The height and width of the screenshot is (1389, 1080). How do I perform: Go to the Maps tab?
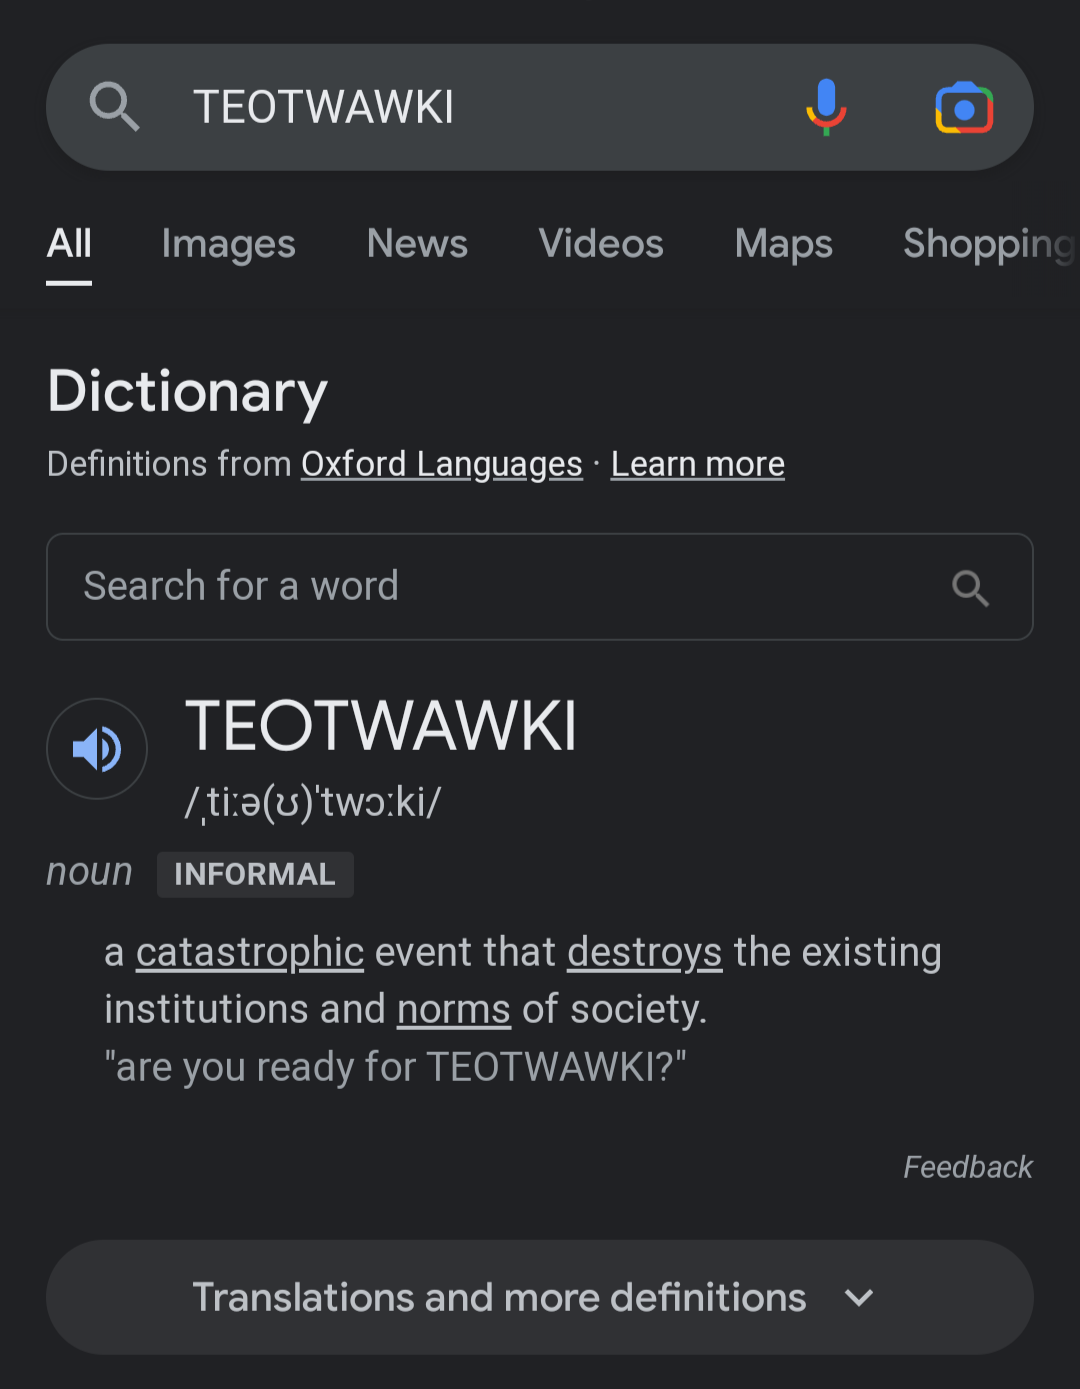[x=783, y=244]
